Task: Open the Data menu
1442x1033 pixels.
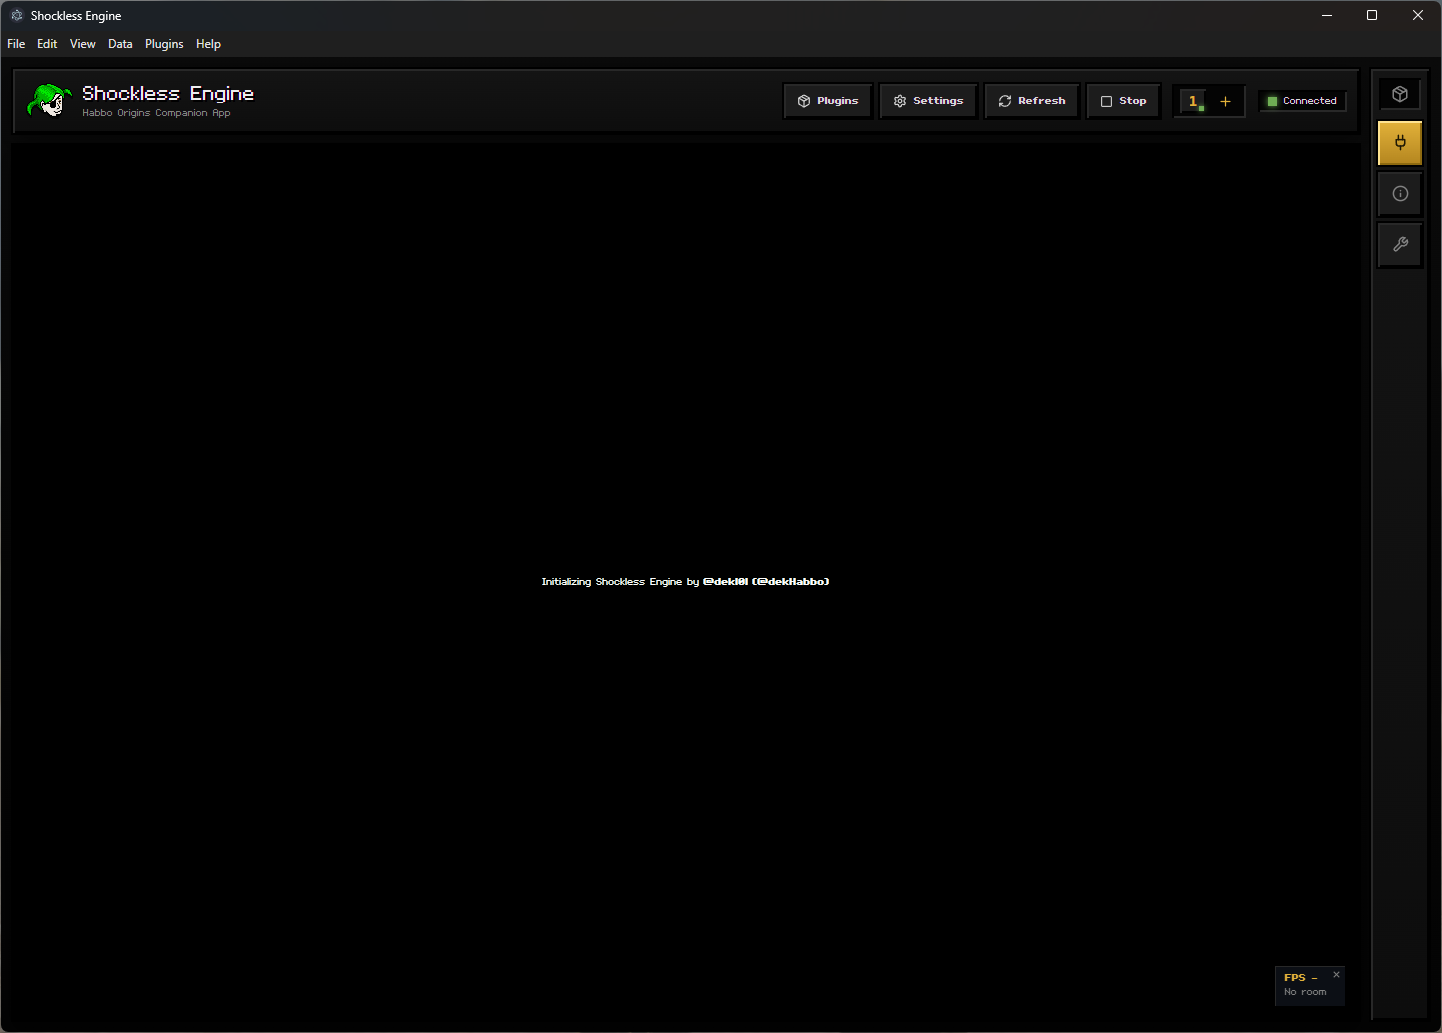Action: (x=120, y=44)
